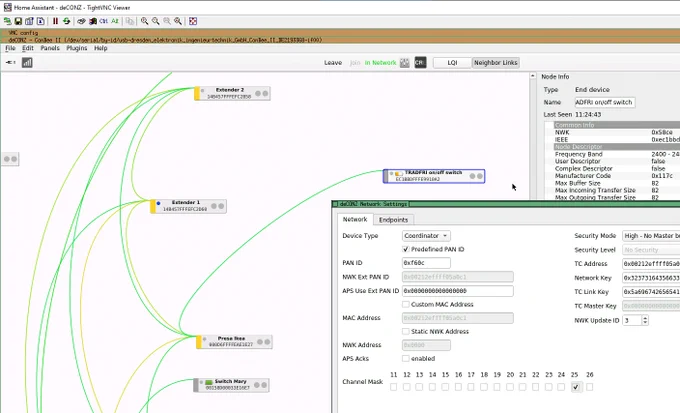Click the USB connection icon in deCONZ toolbar
This screenshot has height=413, width=680.
(x=10, y=62)
